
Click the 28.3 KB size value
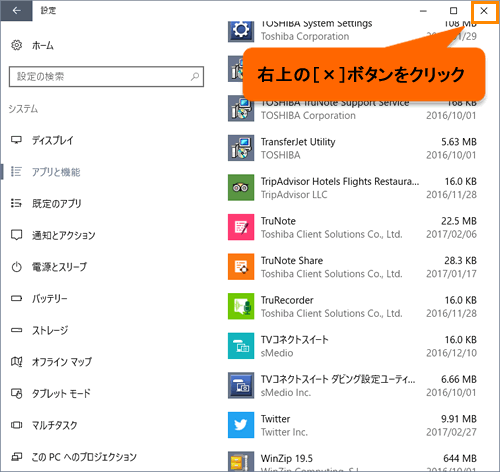[x=460, y=261]
